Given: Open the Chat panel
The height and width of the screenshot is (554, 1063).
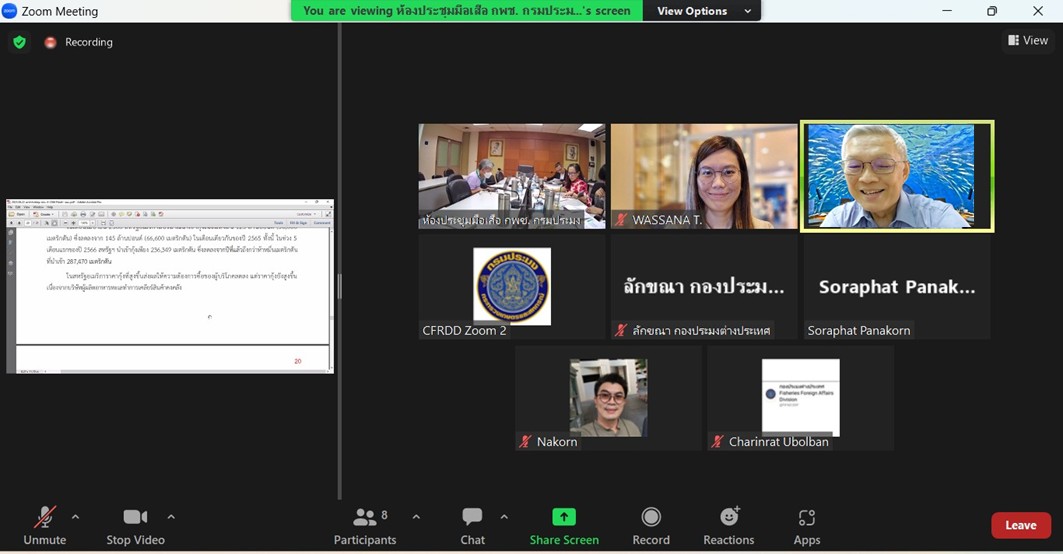Looking at the screenshot, I should (x=472, y=525).
